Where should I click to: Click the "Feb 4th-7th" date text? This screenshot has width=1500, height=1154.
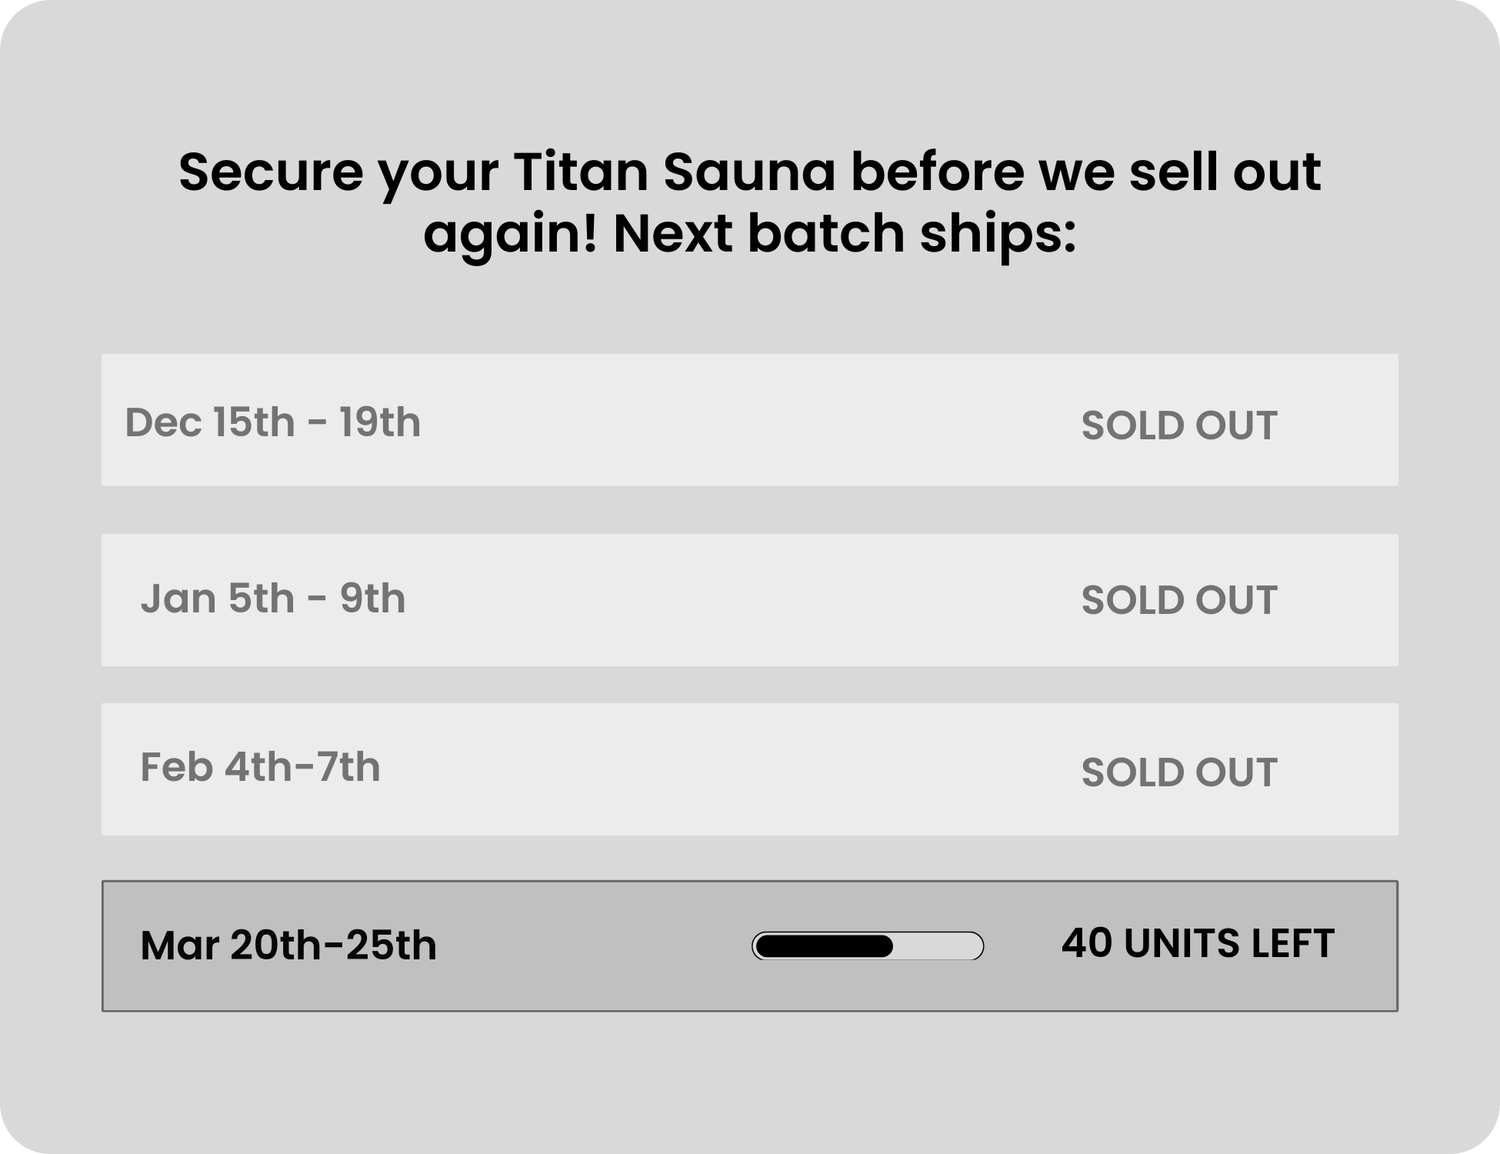coord(260,768)
